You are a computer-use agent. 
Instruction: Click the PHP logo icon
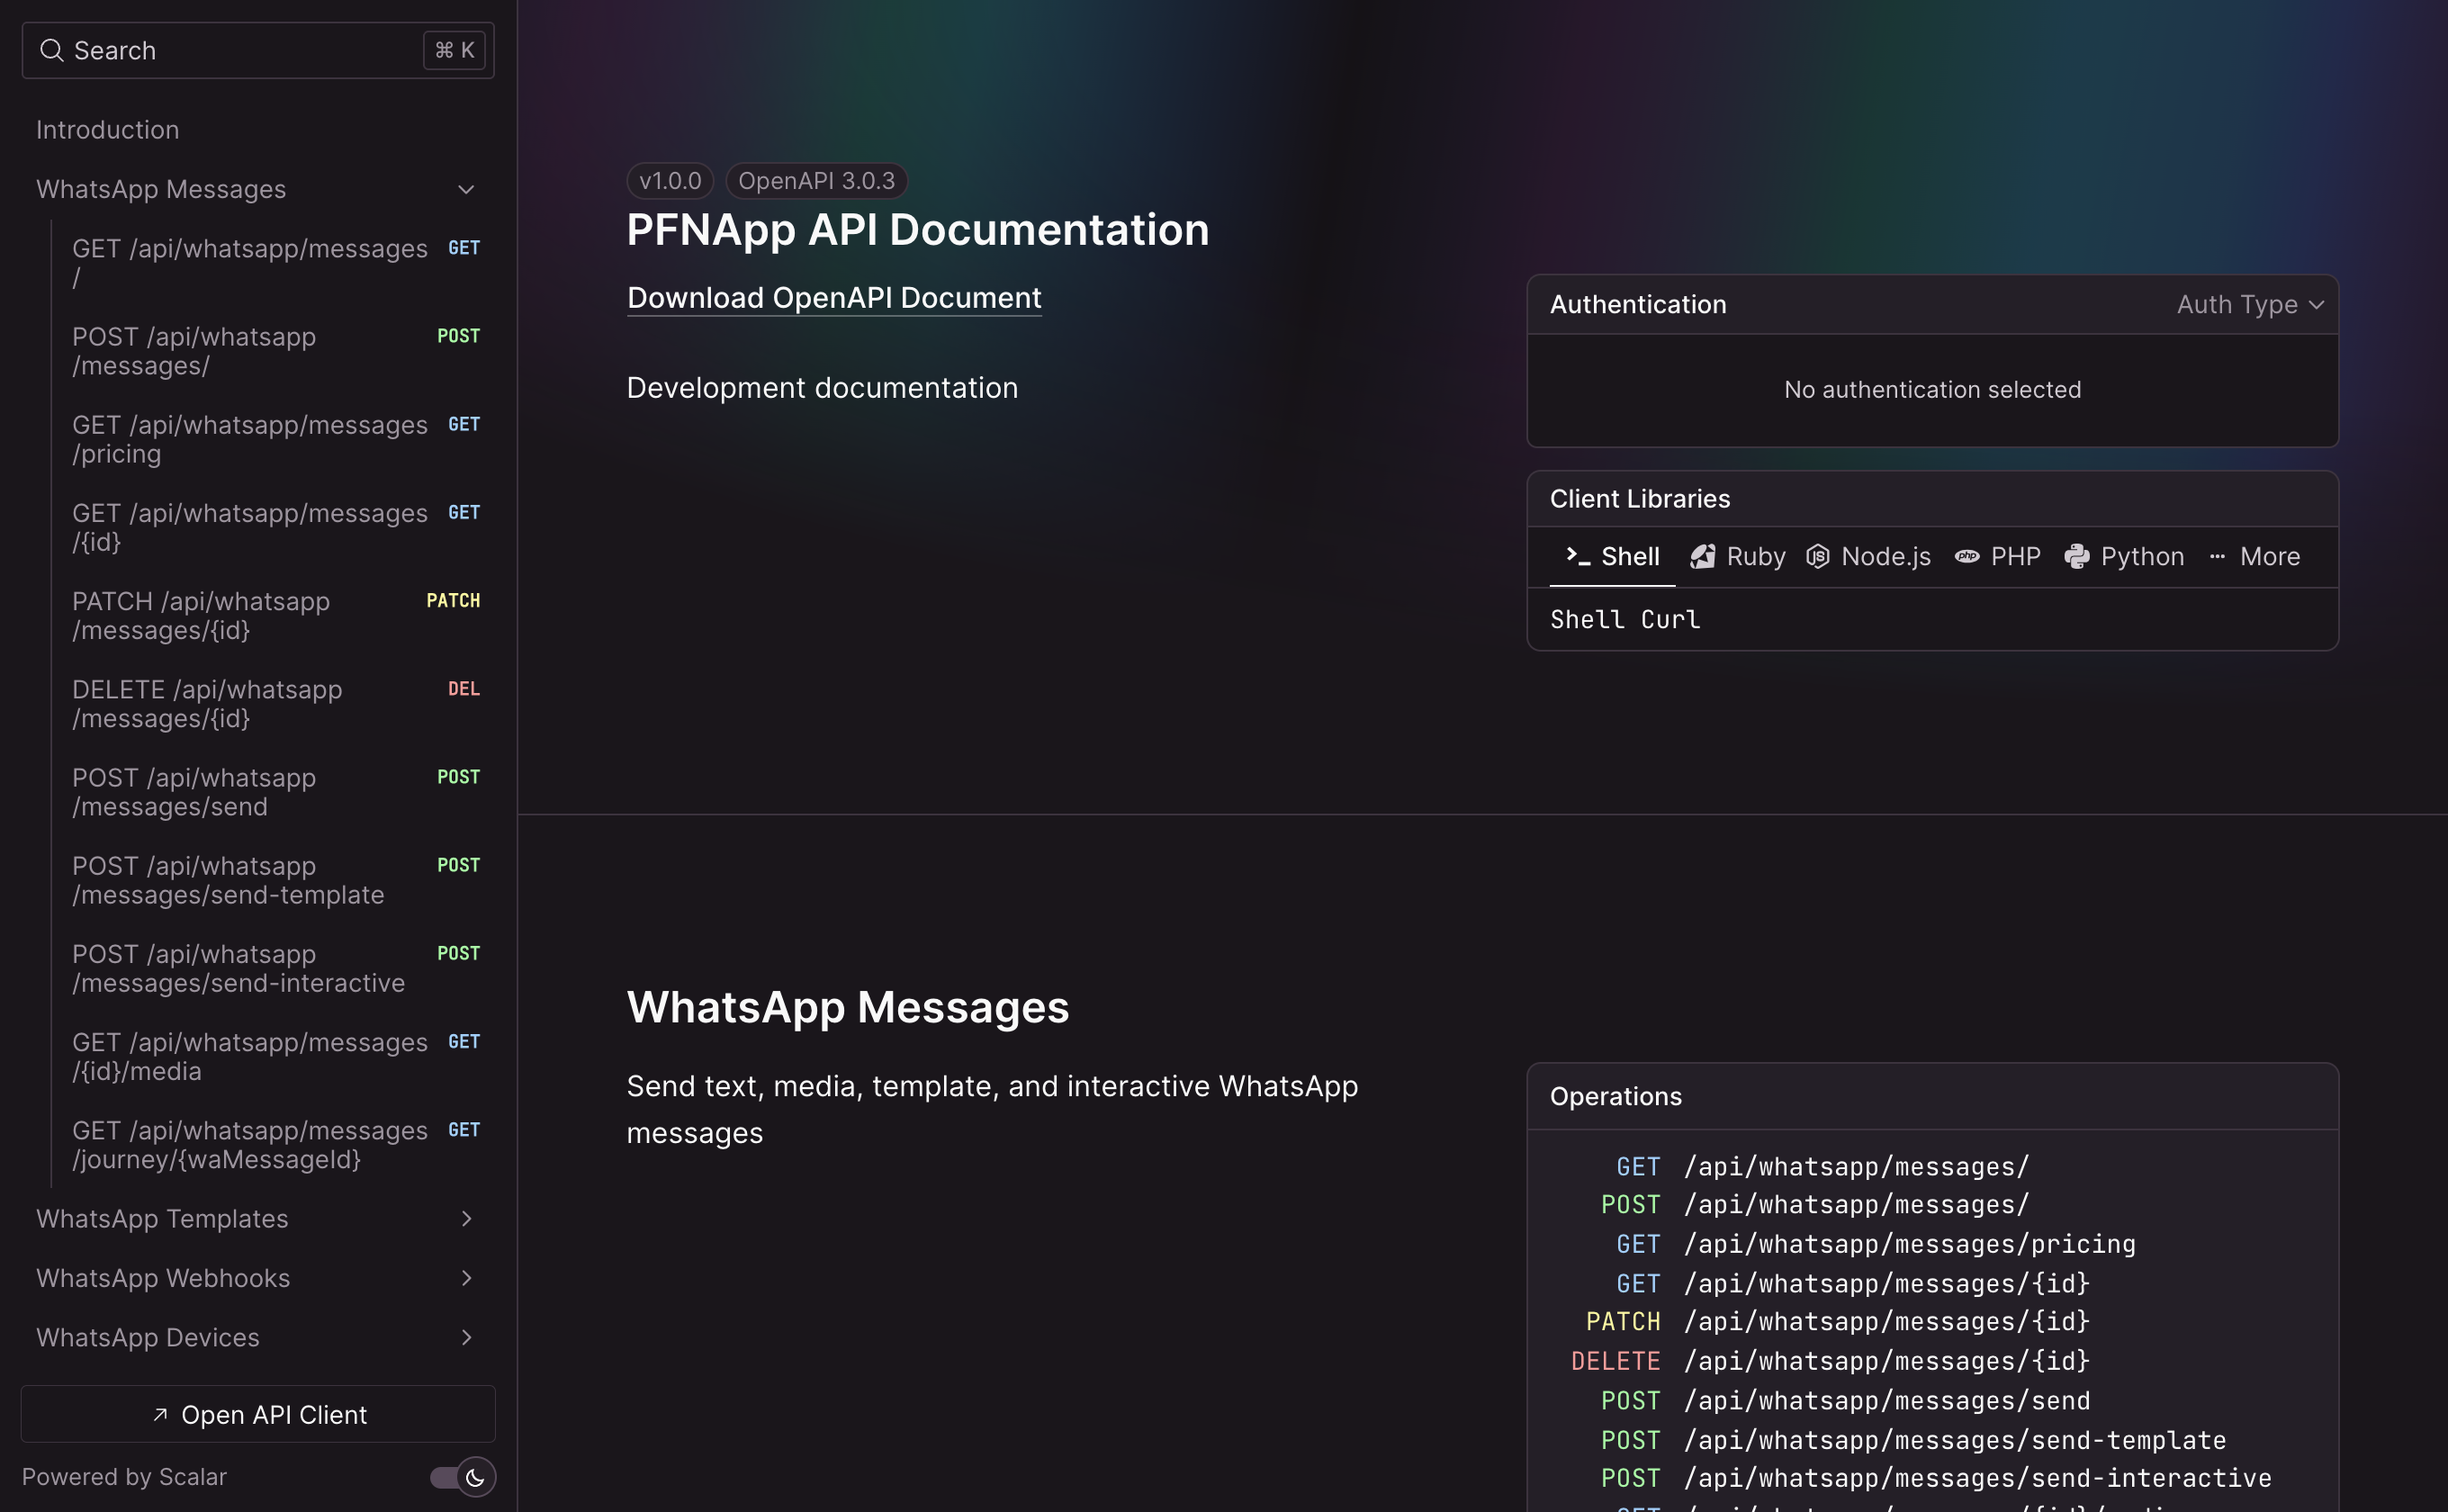tap(1967, 556)
